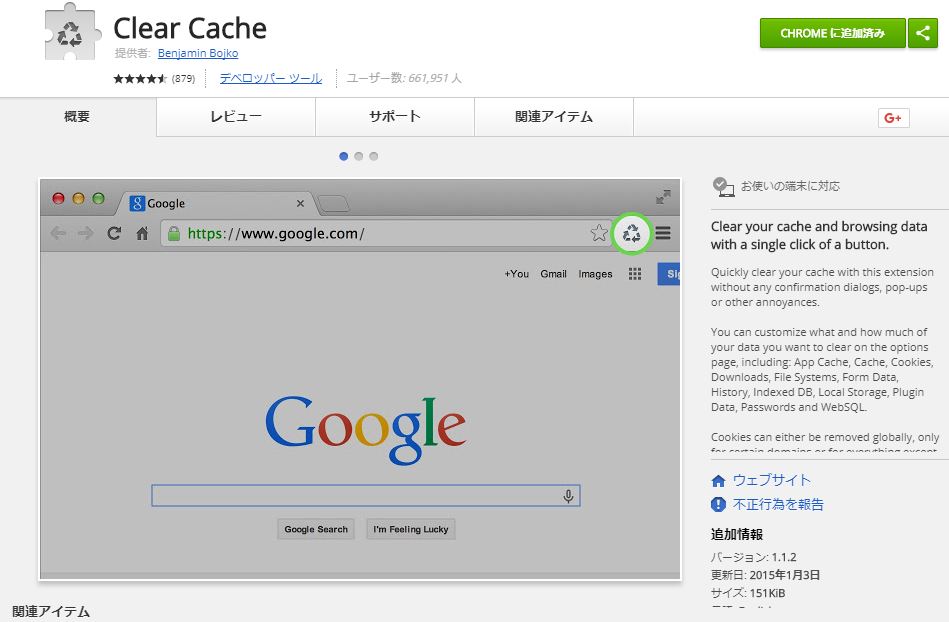Click the "Clear your cache and browsing data" summary
949x622 pixels.
tap(819, 235)
